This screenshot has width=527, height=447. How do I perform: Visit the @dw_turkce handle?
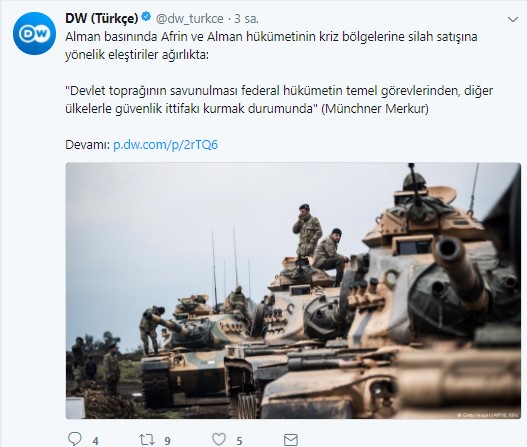point(190,18)
